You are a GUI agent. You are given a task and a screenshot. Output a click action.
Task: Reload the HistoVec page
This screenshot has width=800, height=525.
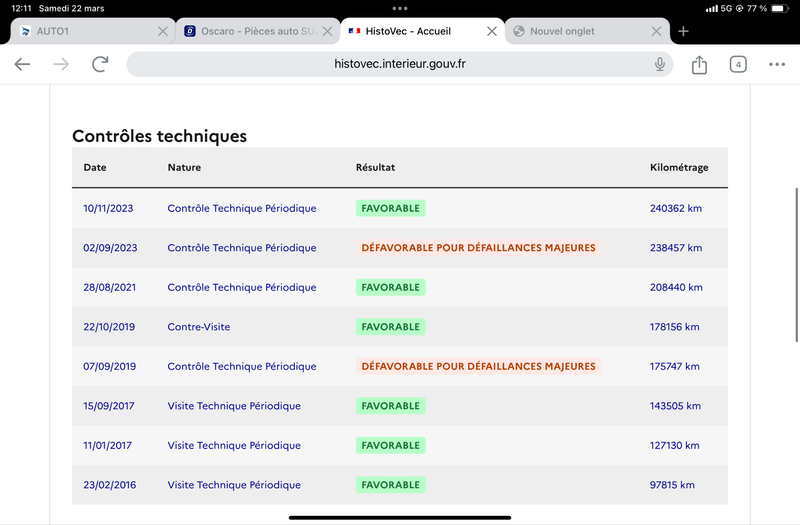100,64
